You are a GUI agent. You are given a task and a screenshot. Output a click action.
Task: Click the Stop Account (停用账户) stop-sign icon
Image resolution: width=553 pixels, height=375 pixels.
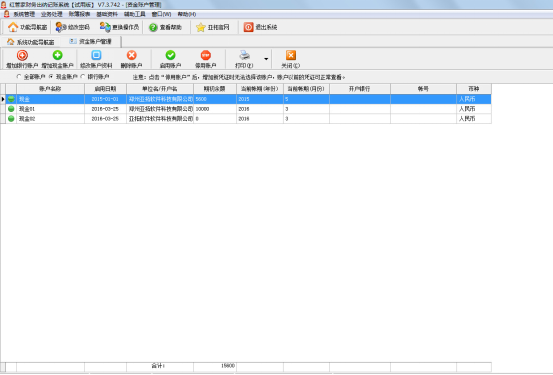(206, 55)
